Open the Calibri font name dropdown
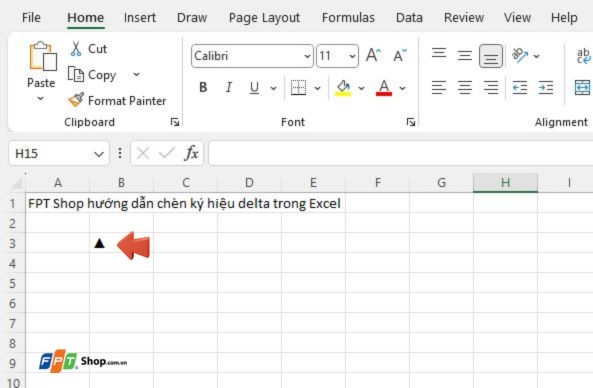Viewport: 593px width, 388px height. [307, 56]
